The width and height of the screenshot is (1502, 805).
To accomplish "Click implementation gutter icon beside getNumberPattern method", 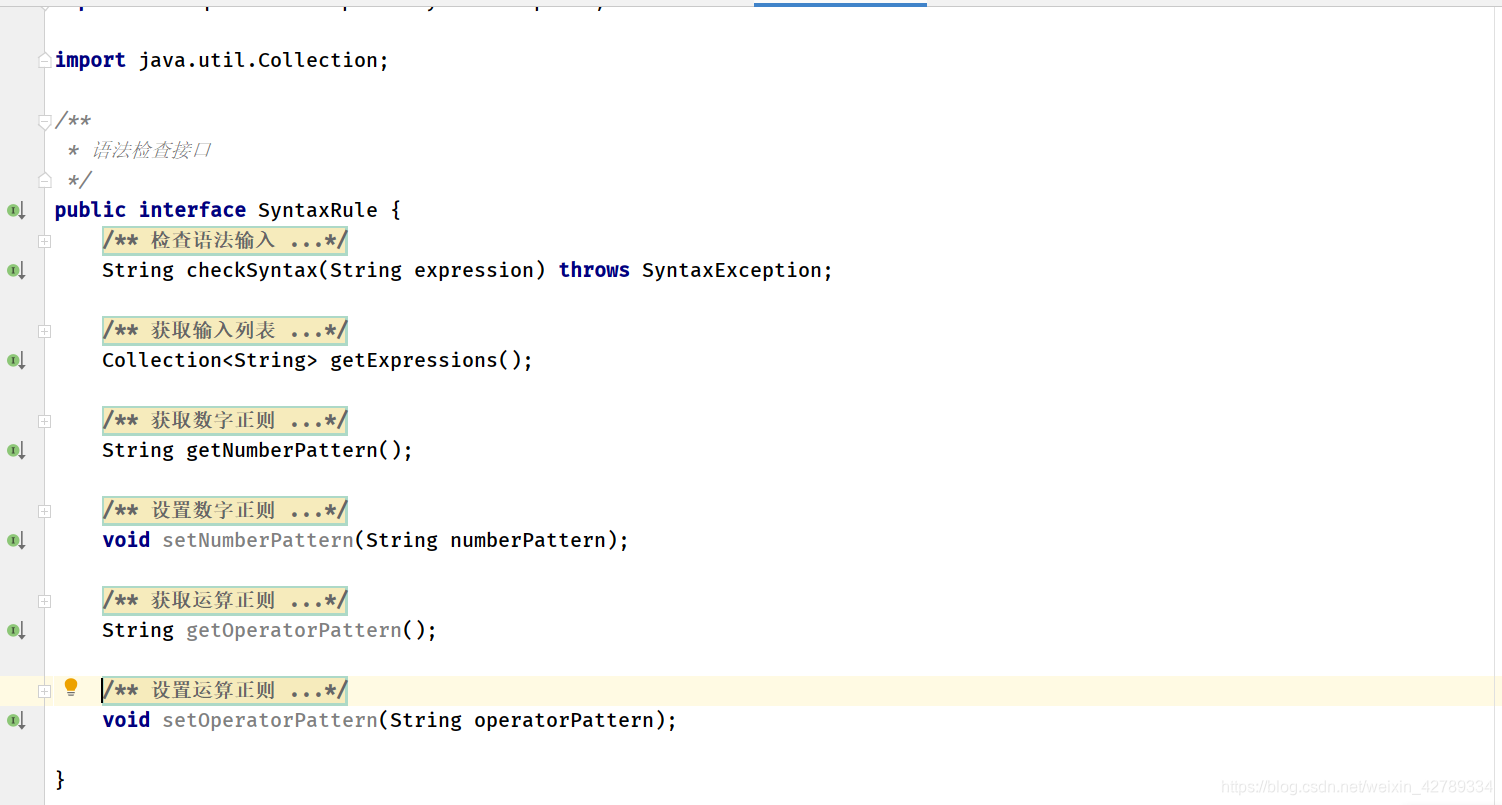I will [16, 450].
